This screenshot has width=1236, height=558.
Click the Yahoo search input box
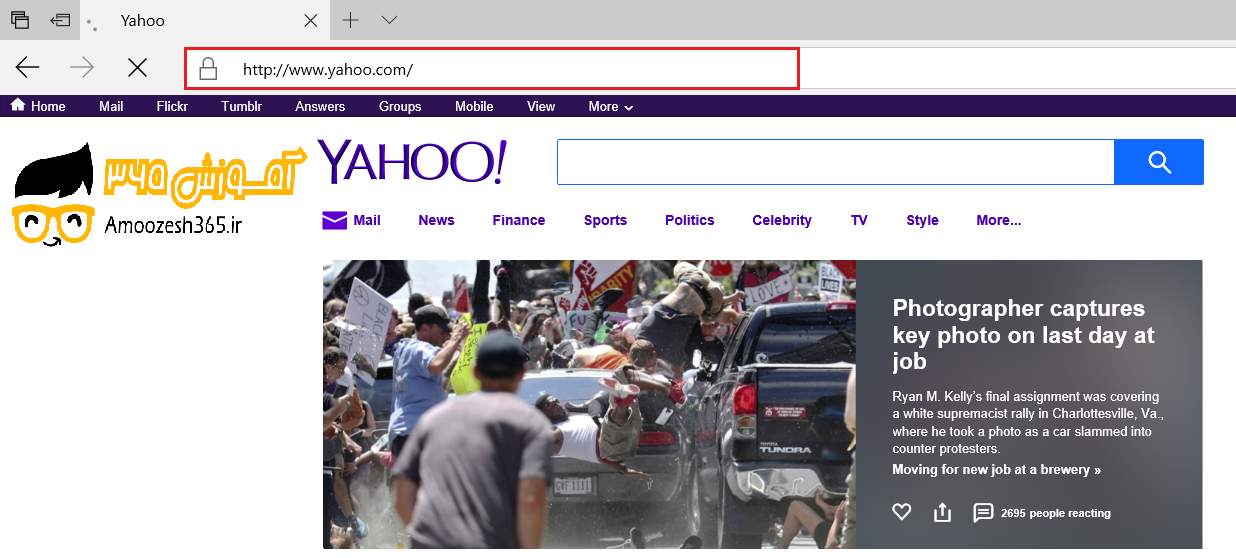(x=835, y=162)
